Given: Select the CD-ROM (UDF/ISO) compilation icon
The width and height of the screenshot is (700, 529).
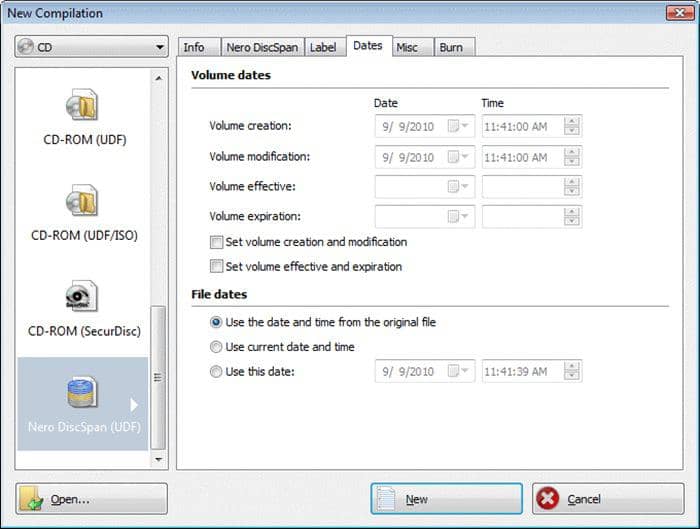Looking at the screenshot, I should [82, 200].
